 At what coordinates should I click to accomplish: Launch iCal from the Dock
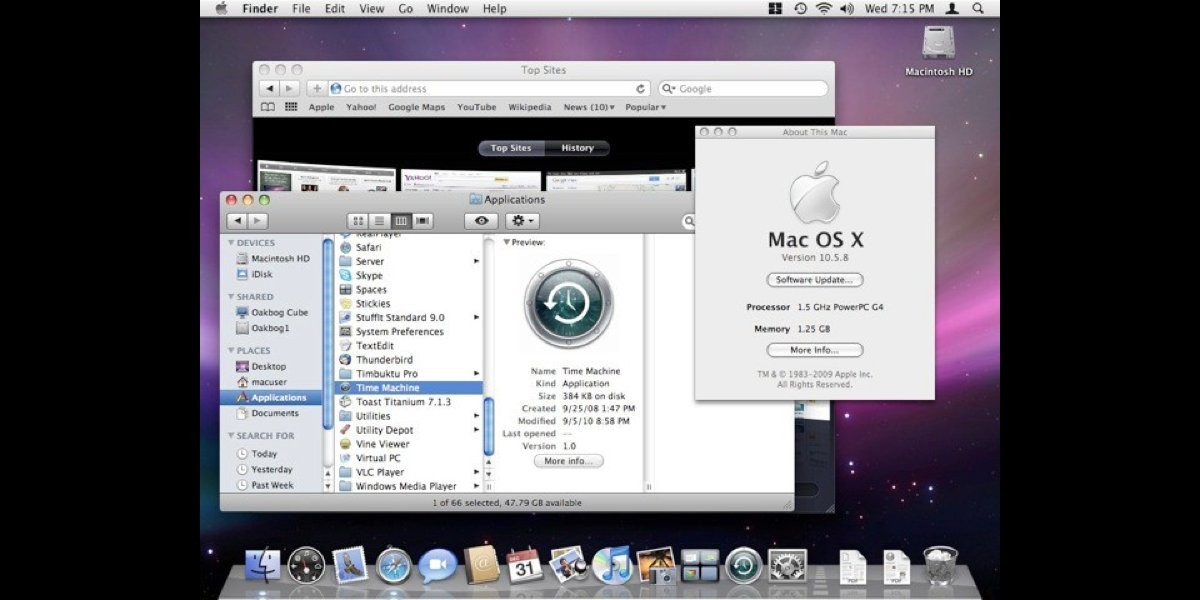tap(524, 566)
